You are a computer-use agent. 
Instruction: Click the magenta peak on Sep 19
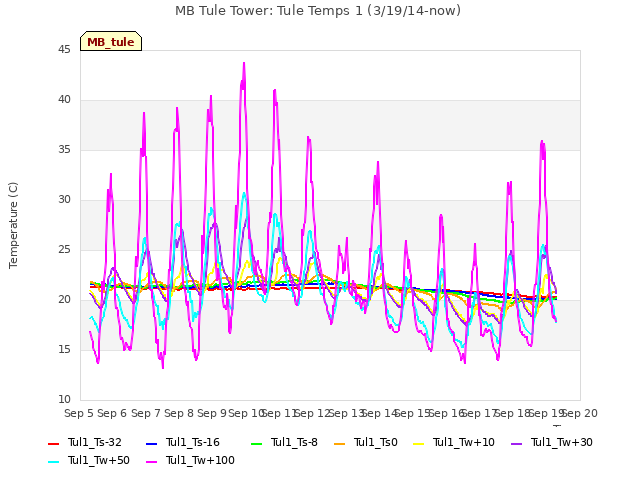pyautogui.click(x=542, y=142)
